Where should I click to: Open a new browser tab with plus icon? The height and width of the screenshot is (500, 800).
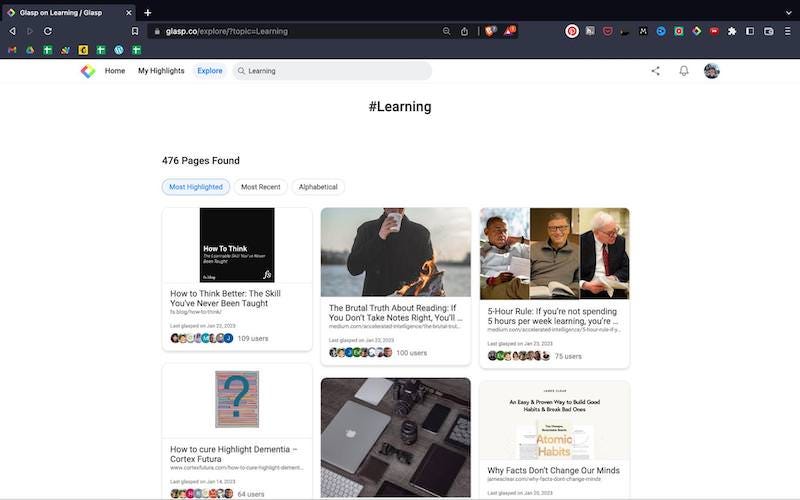click(x=147, y=12)
